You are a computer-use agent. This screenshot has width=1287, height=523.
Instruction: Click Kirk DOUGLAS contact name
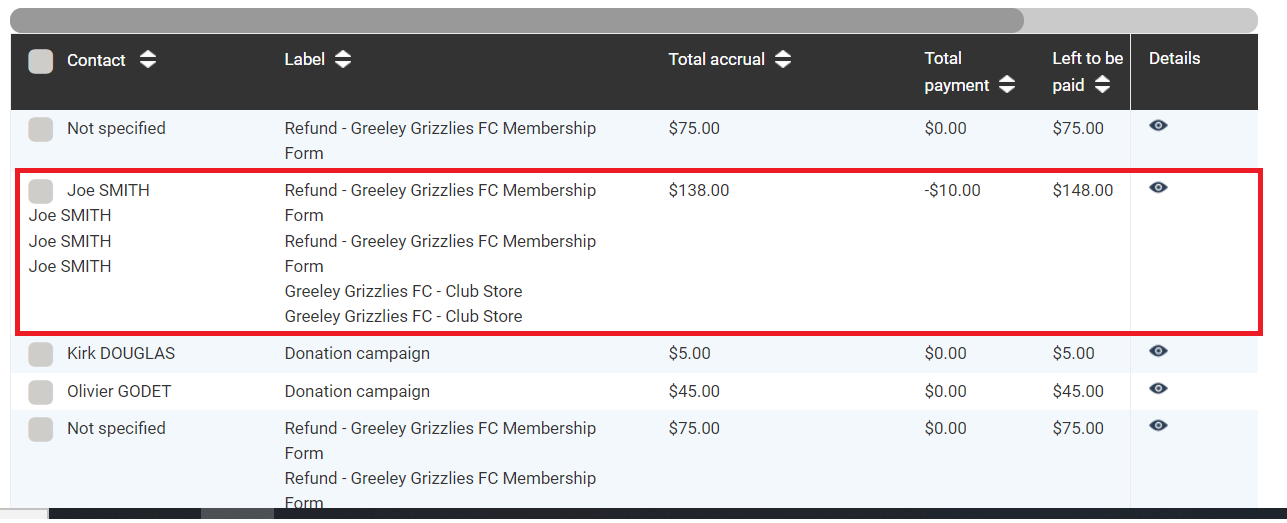click(118, 354)
